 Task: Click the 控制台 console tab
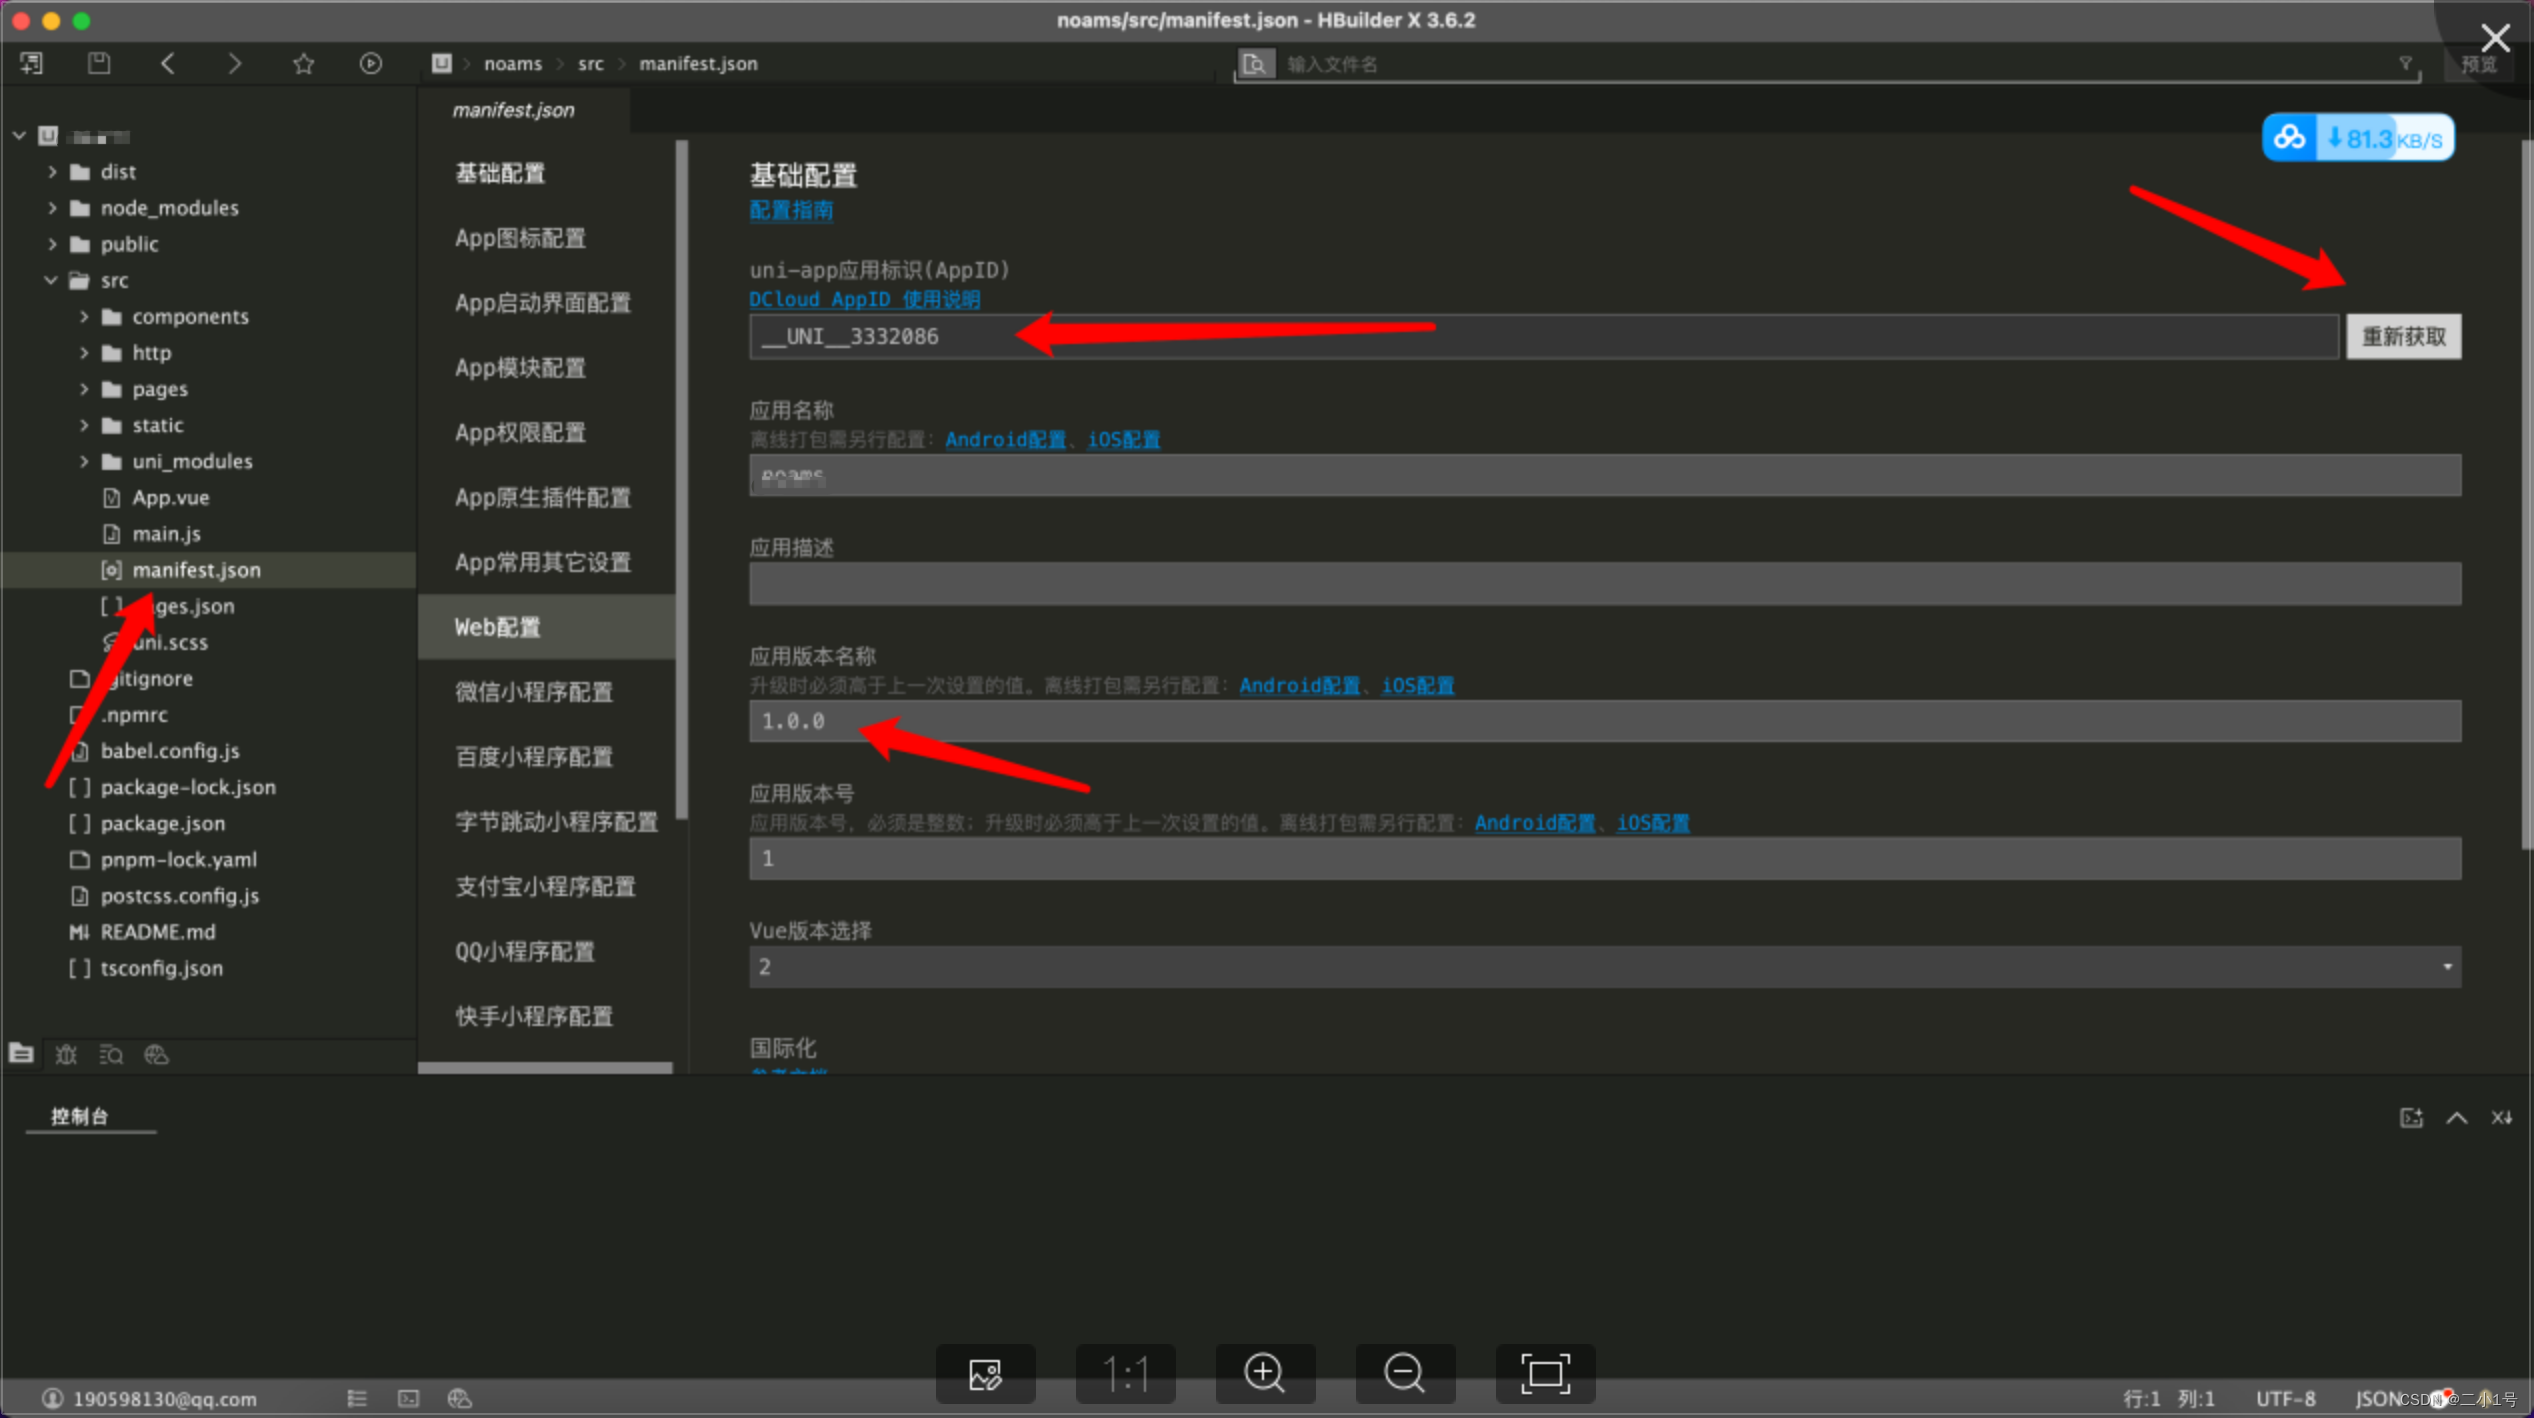tap(80, 1116)
